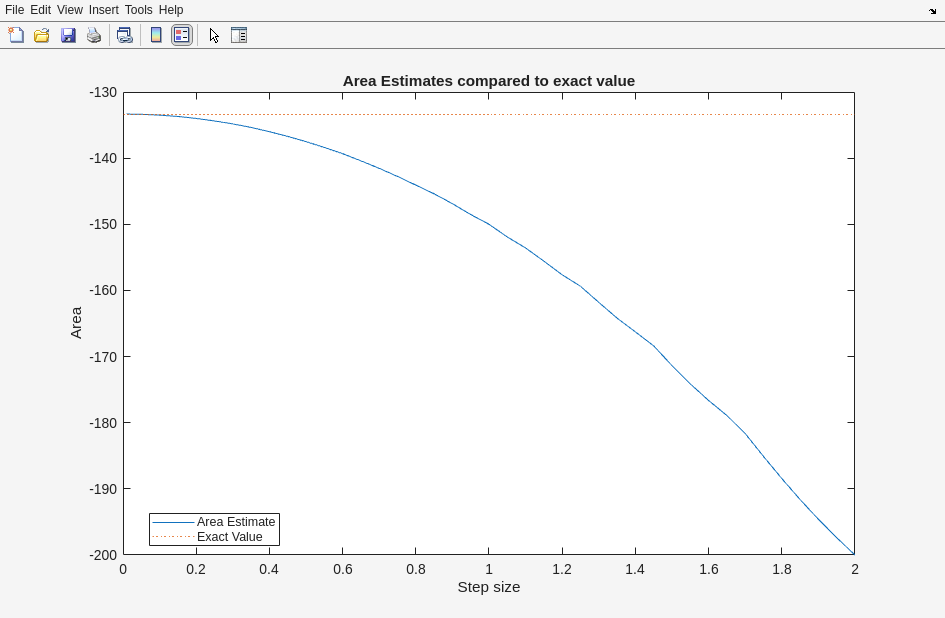Click the plot title 'Area Estimates compared to exact value'
The image size is (945, 618).
(488, 81)
